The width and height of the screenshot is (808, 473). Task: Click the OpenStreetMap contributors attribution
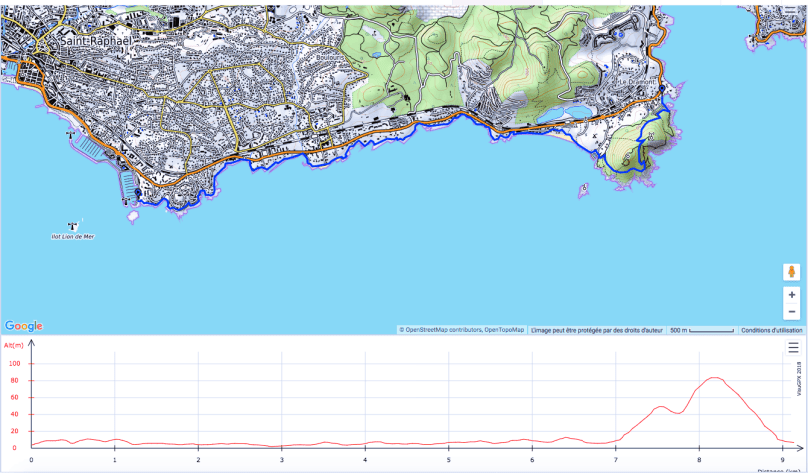440,330
